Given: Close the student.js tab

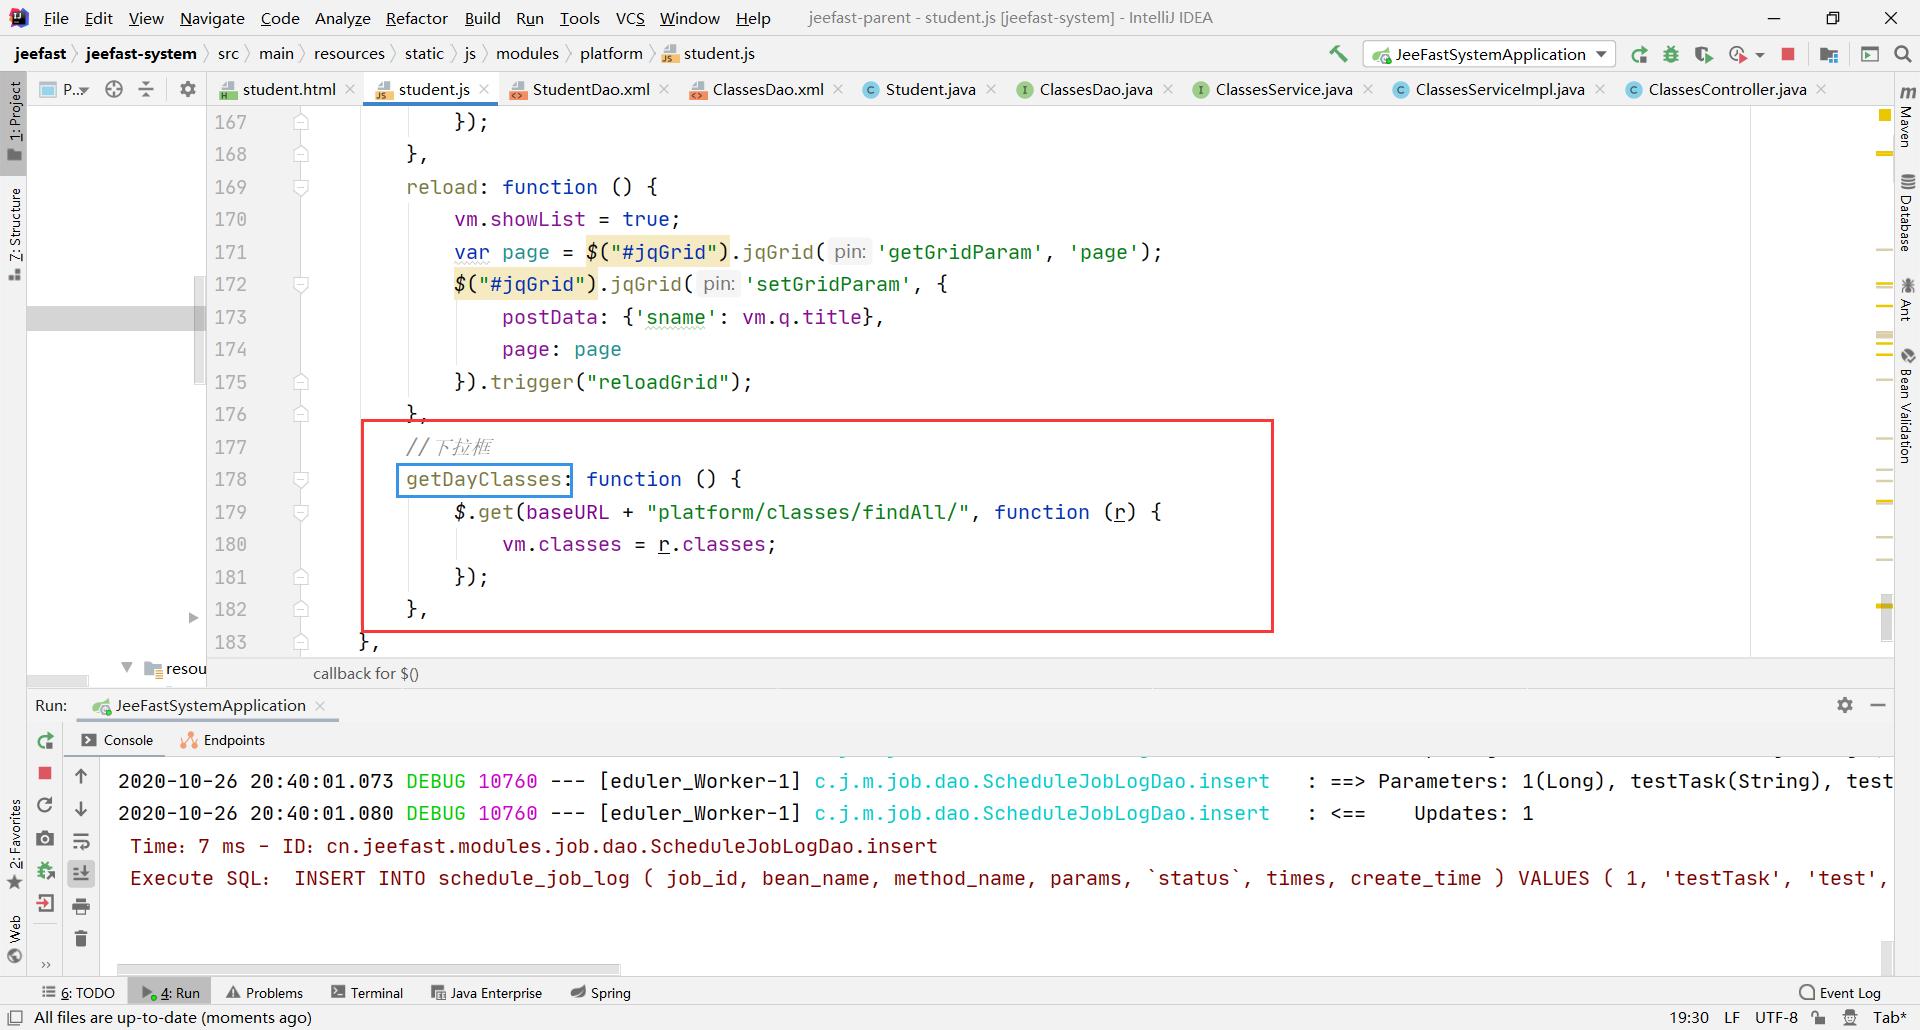Looking at the screenshot, I should pyautogui.click(x=484, y=89).
